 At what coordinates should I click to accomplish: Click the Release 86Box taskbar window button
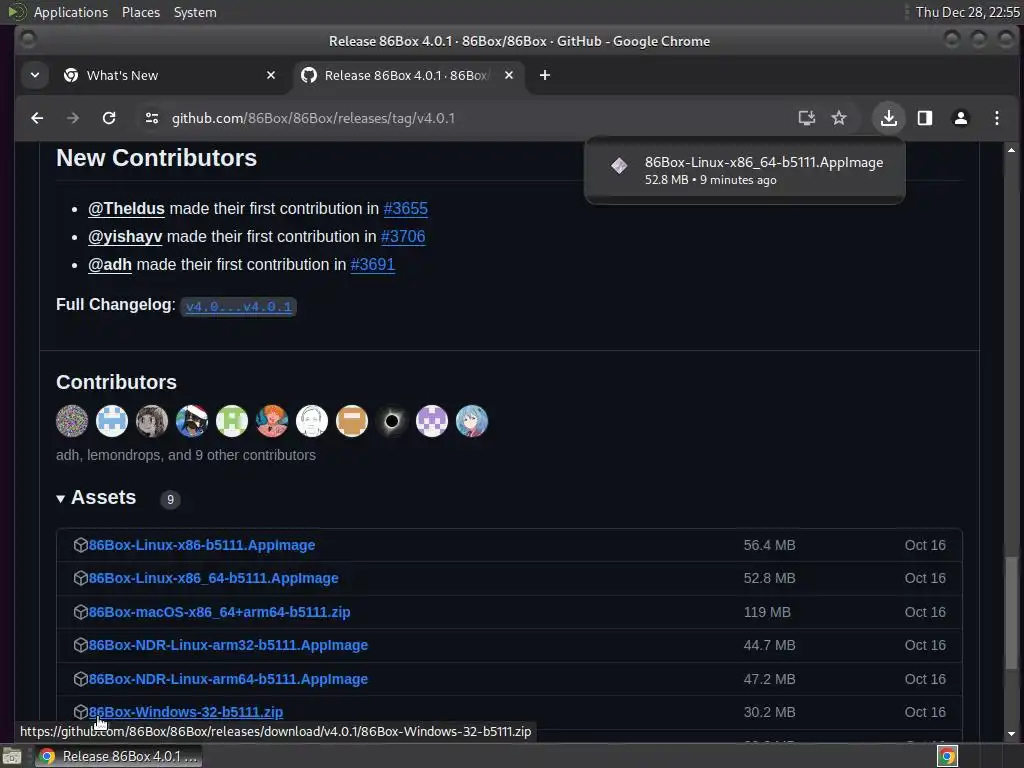coord(118,756)
